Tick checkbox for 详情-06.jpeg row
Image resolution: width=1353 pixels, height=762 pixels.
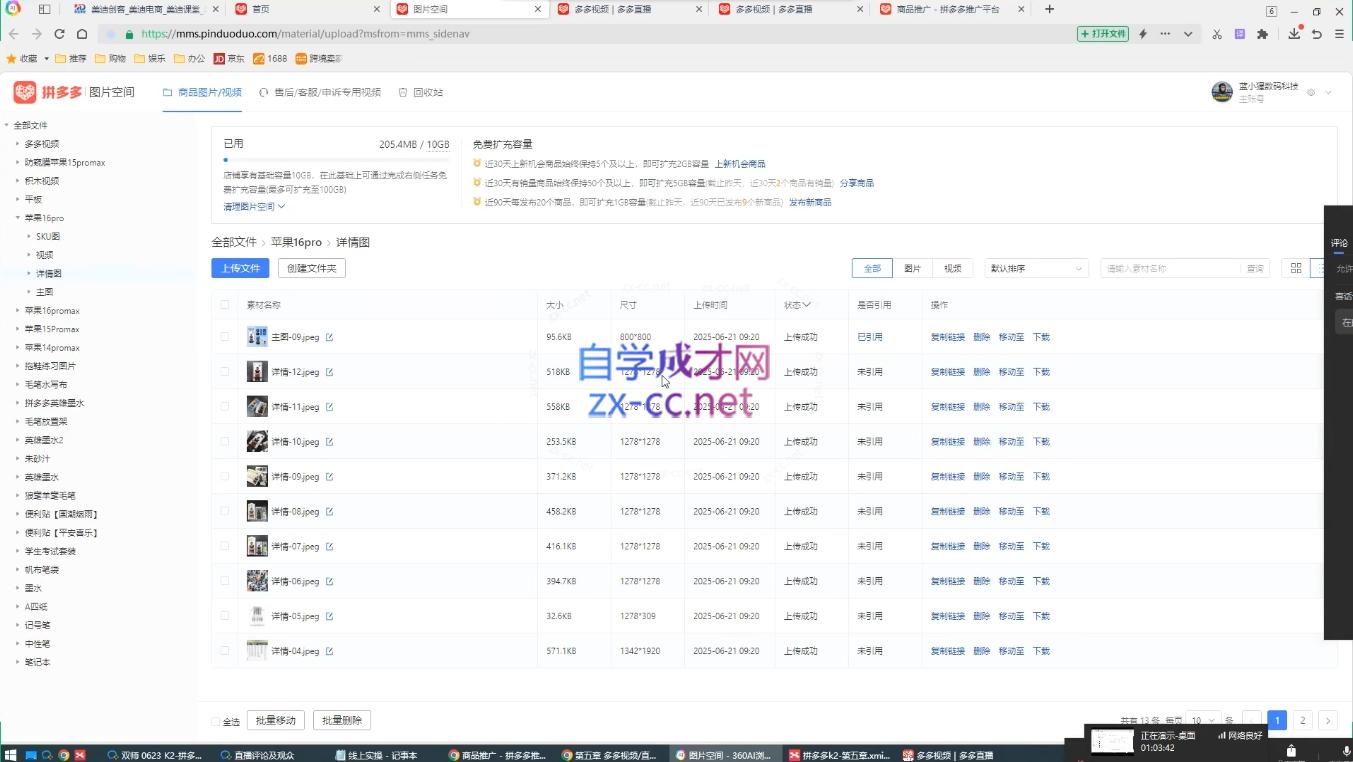[225, 581]
